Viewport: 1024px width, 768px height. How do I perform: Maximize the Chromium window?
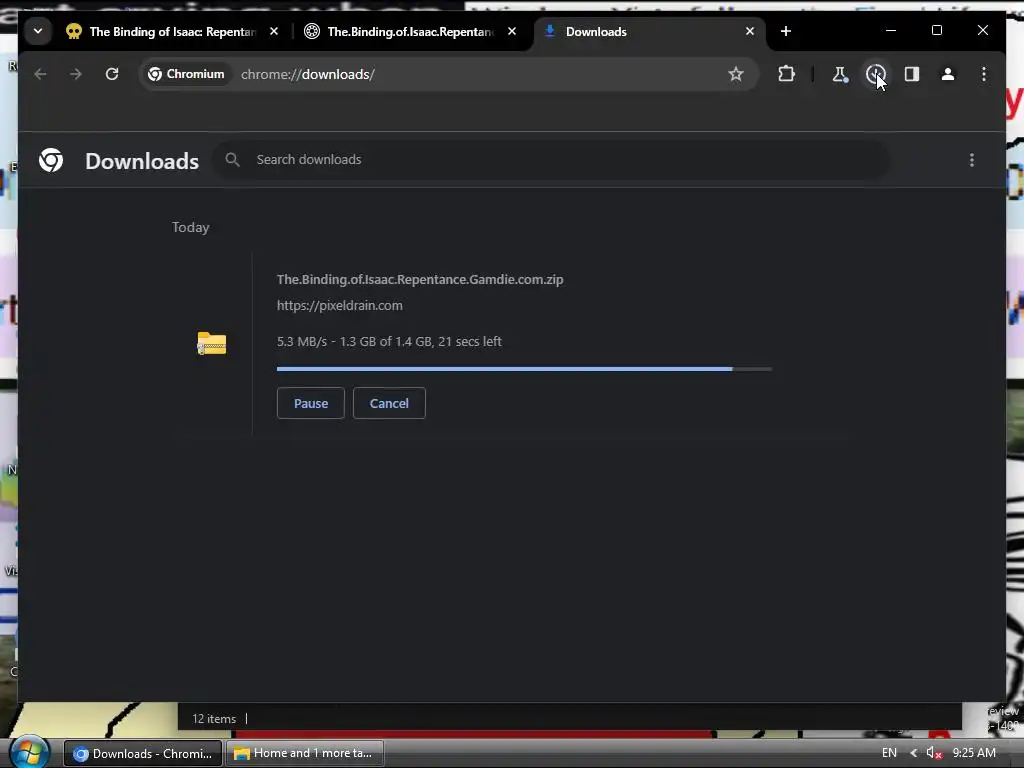[x=936, y=31]
